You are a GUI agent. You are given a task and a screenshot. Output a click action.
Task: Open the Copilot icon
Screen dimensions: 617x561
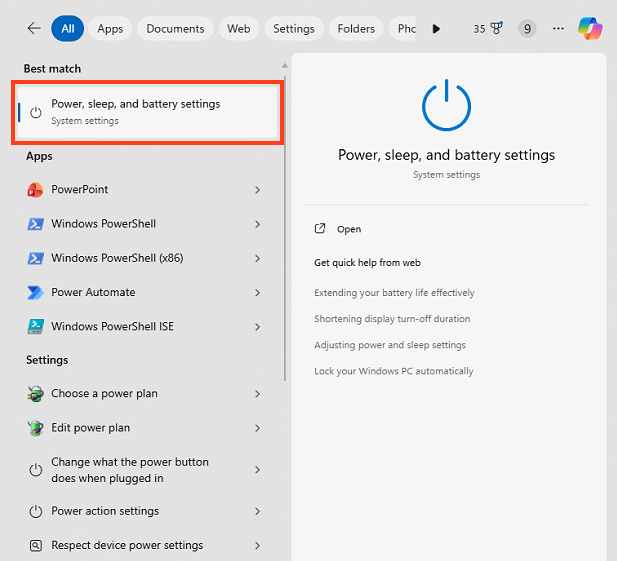click(590, 28)
